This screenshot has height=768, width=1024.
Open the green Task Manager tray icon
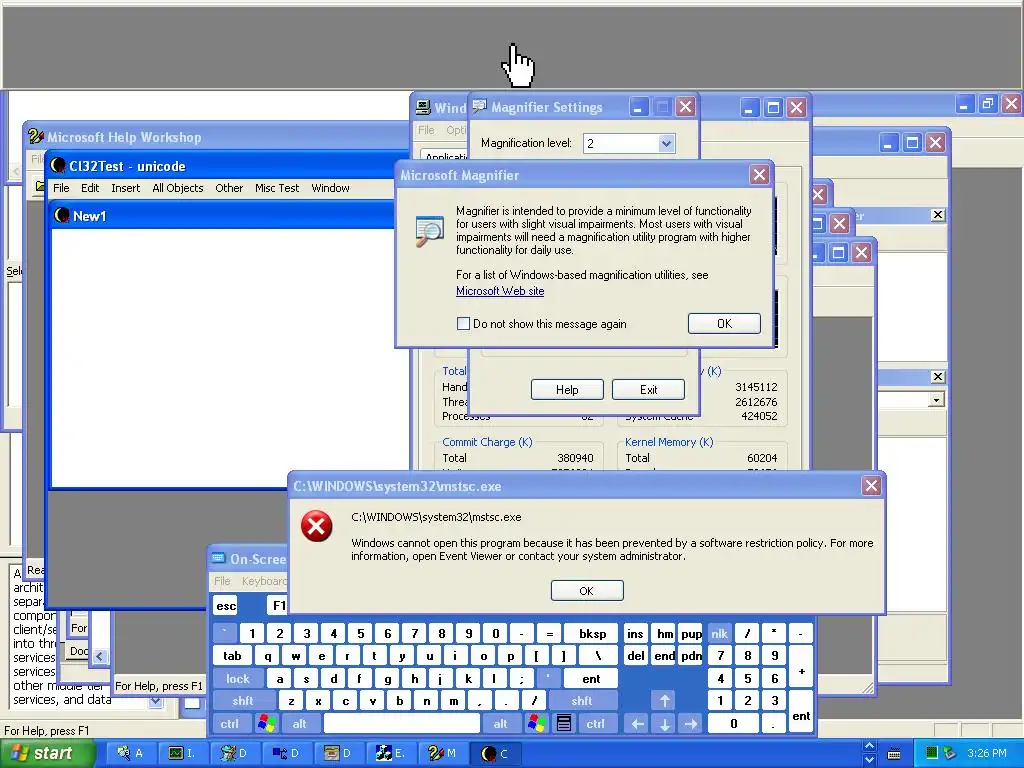[932, 754]
